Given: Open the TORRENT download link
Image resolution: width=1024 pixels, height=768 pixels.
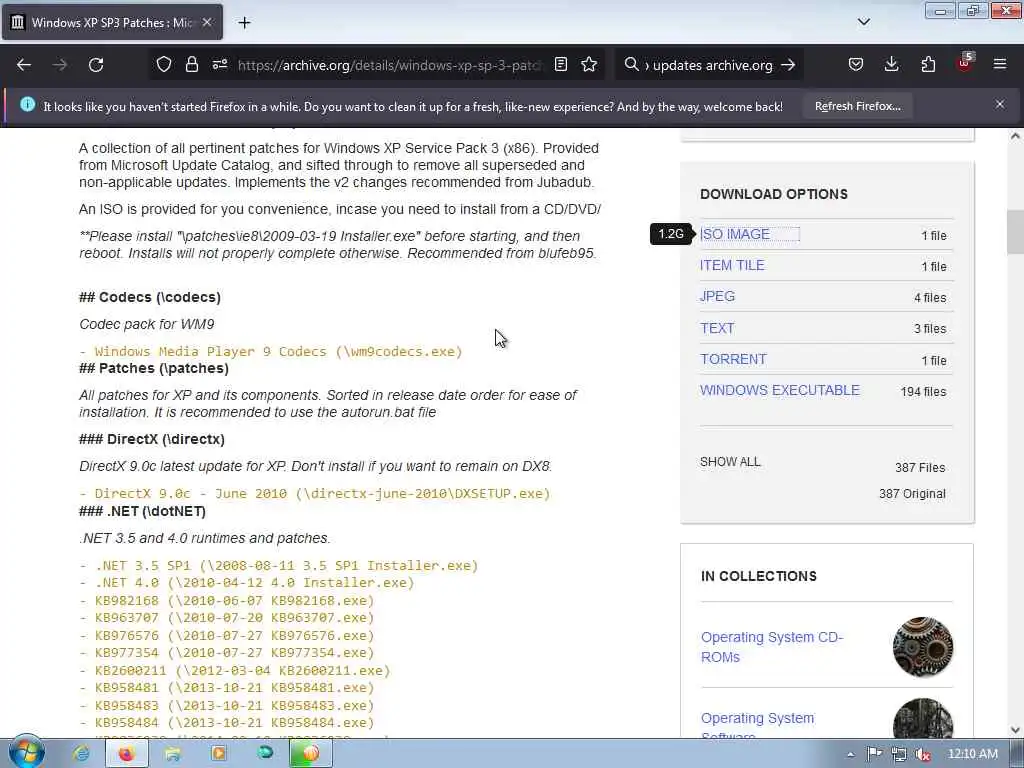Looking at the screenshot, I should [733, 359].
